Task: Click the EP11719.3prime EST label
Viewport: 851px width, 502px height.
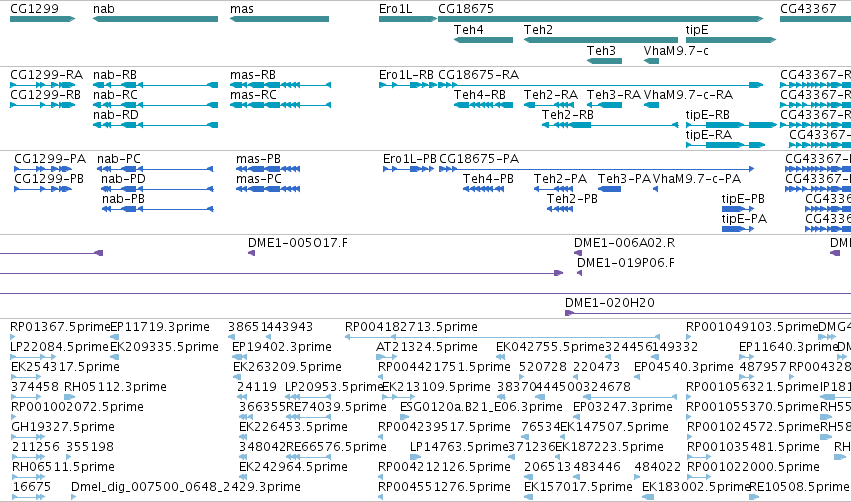Action: click(160, 327)
